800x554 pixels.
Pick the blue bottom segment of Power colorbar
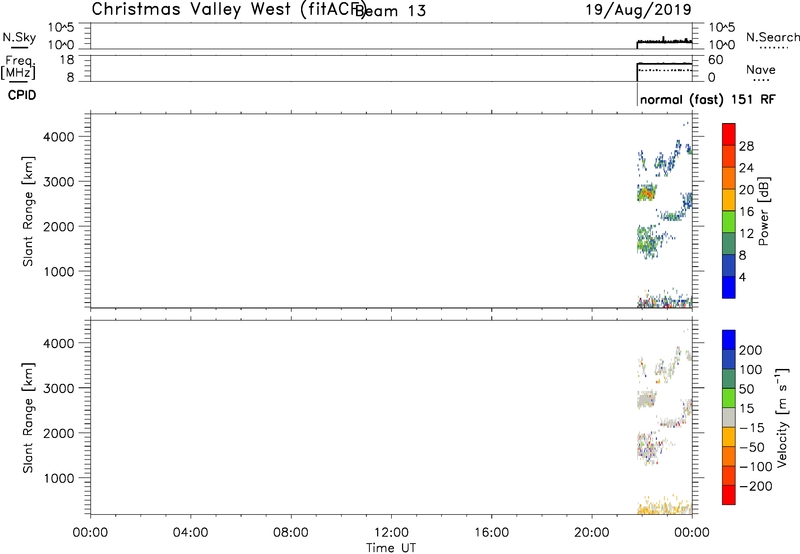(x=729, y=287)
